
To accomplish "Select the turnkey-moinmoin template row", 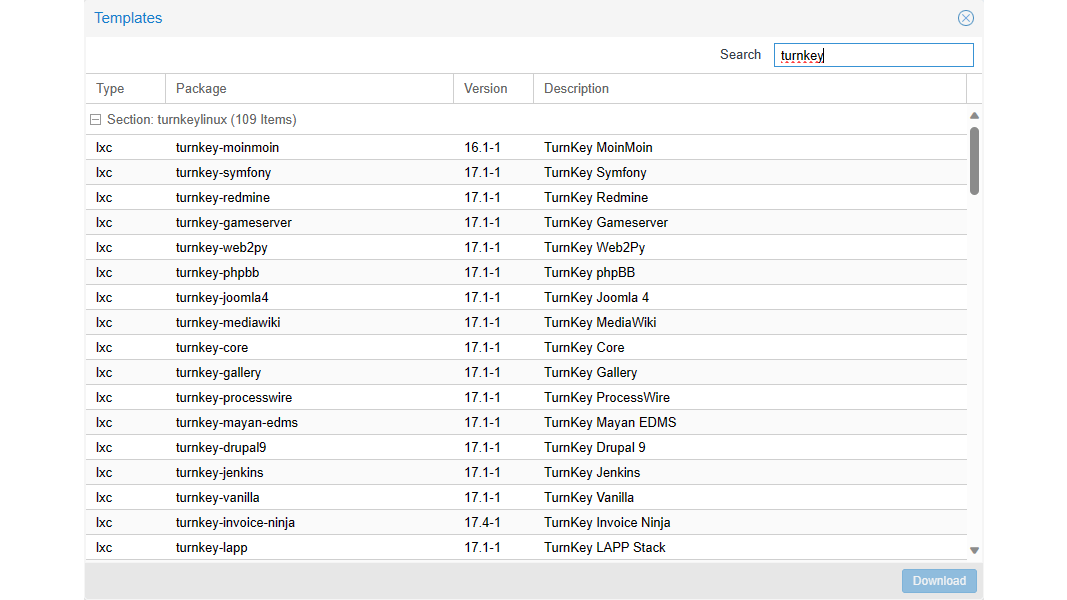I will pyautogui.click(x=227, y=148).
